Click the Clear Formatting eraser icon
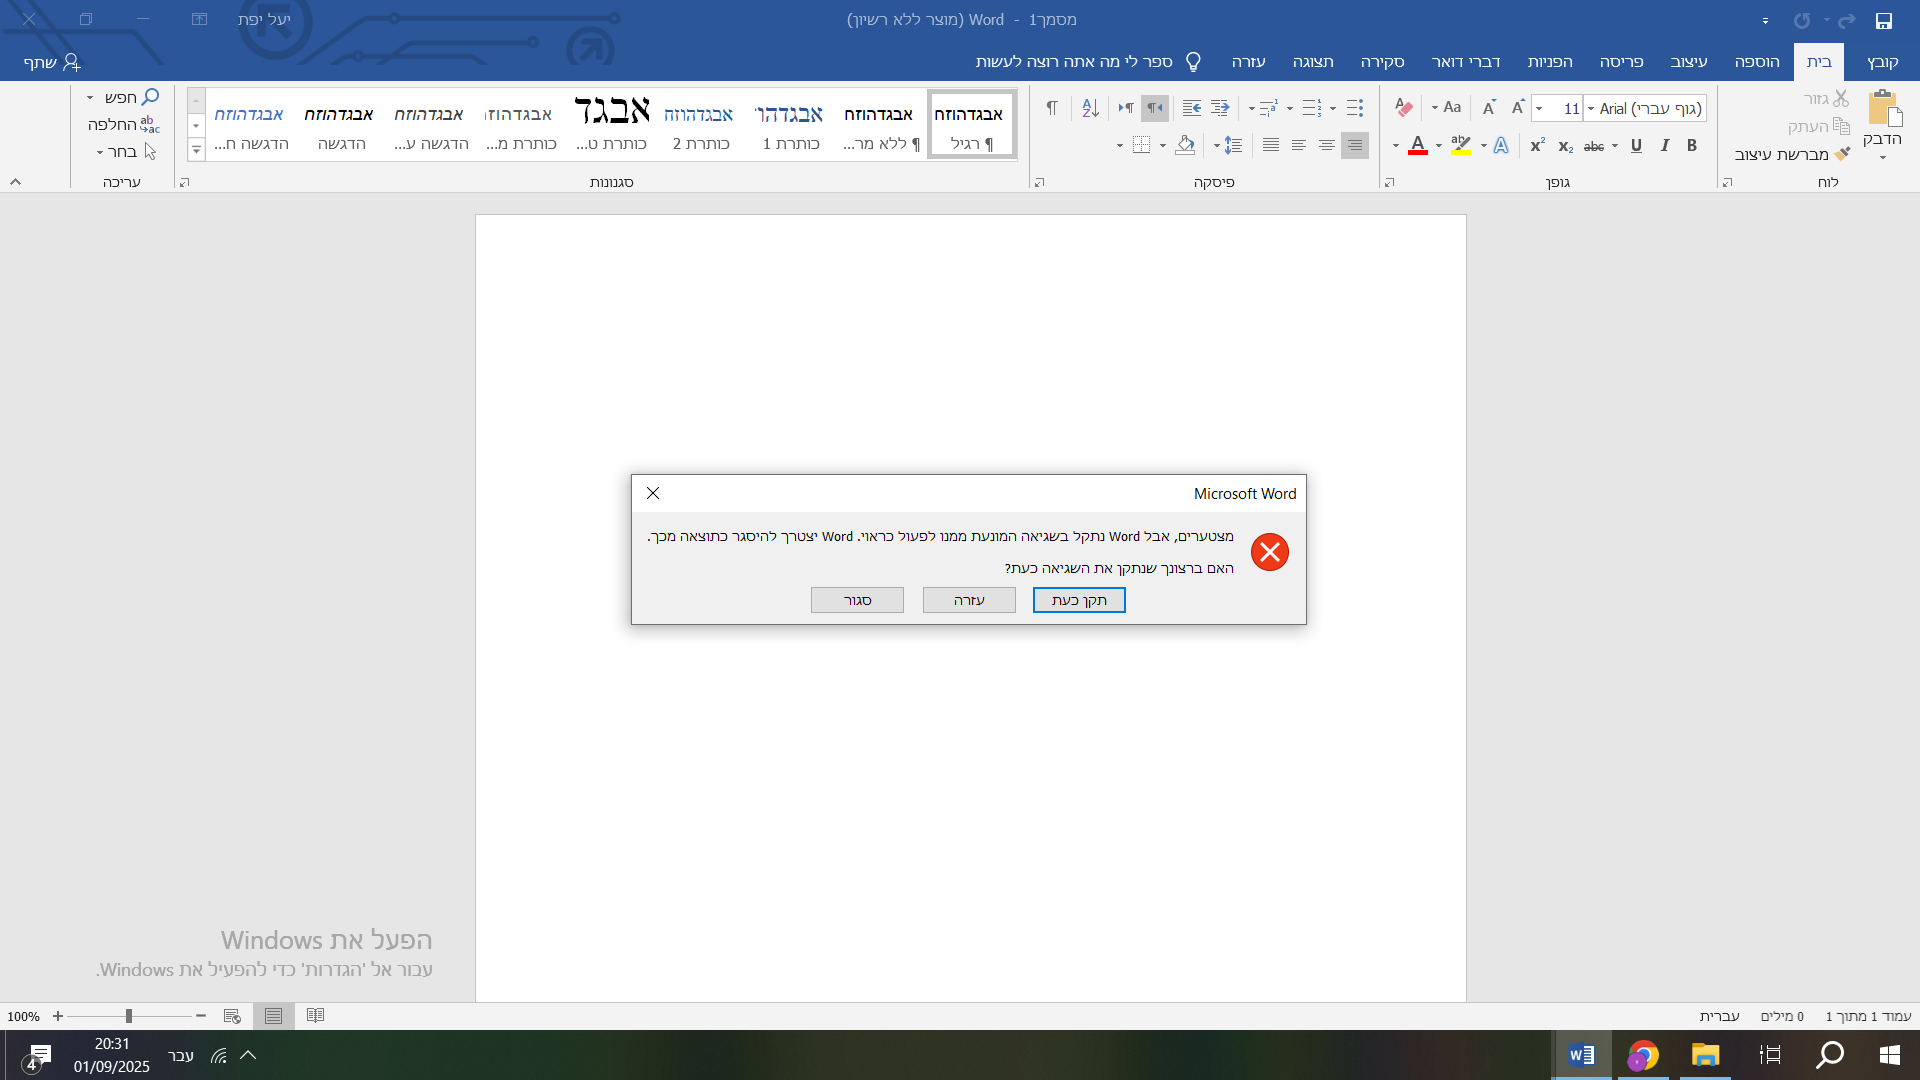The height and width of the screenshot is (1080, 1920). click(1404, 108)
